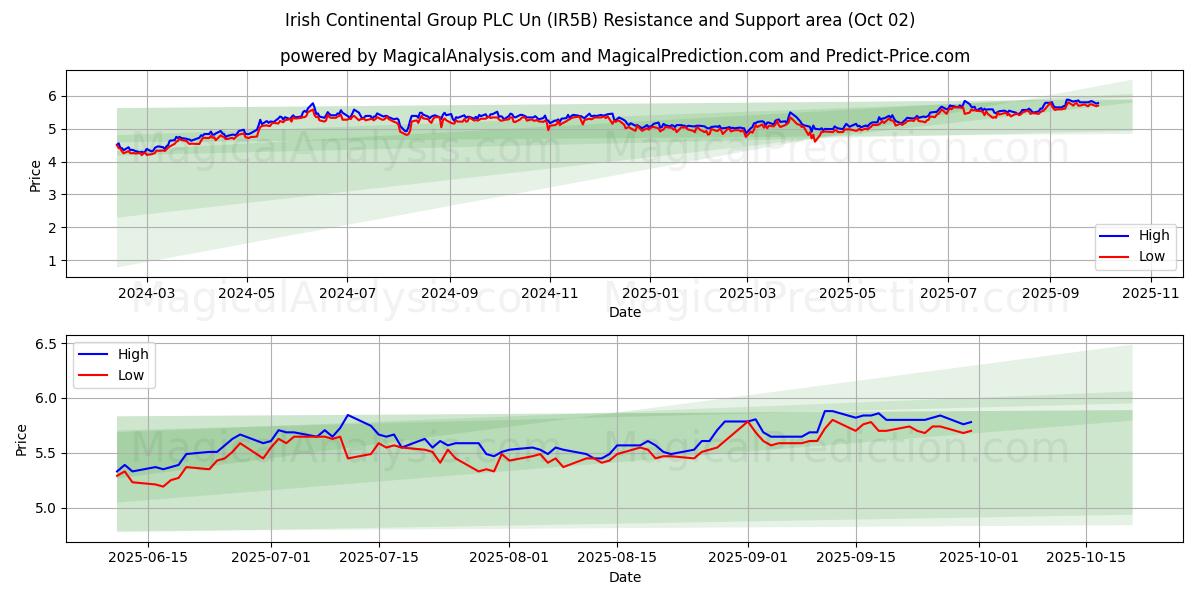The image size is (1200, 600).
Task: Click the 2025-07-01 date tick label
Action: click(271, 558)
